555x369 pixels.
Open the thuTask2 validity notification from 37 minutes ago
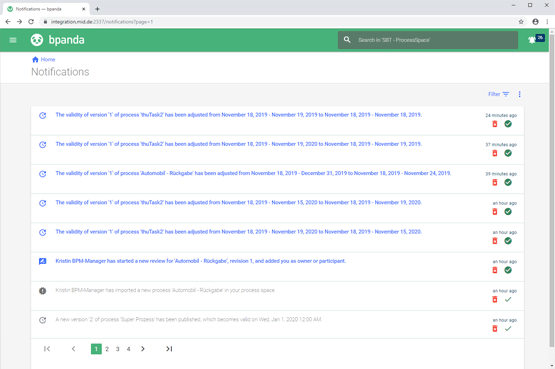239,144
